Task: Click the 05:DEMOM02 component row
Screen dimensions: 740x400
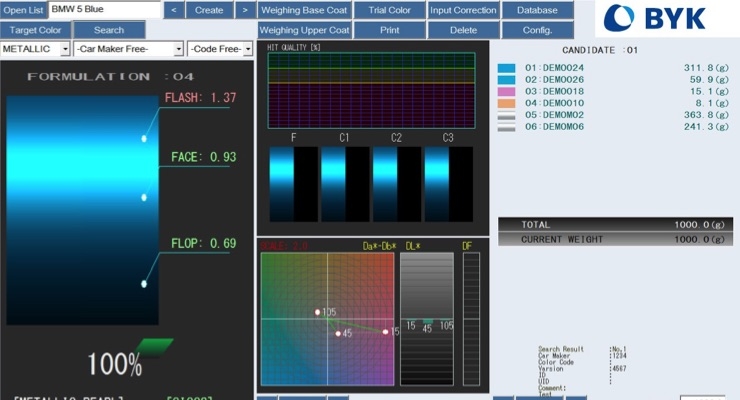Action: click(613, 115)
